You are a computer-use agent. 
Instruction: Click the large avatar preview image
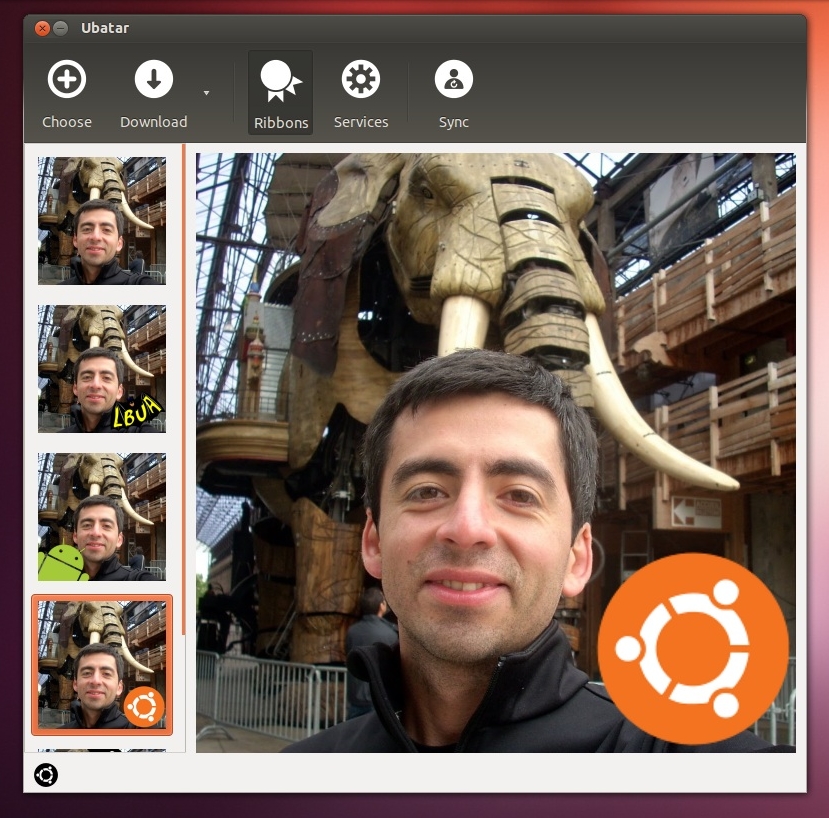495,453
